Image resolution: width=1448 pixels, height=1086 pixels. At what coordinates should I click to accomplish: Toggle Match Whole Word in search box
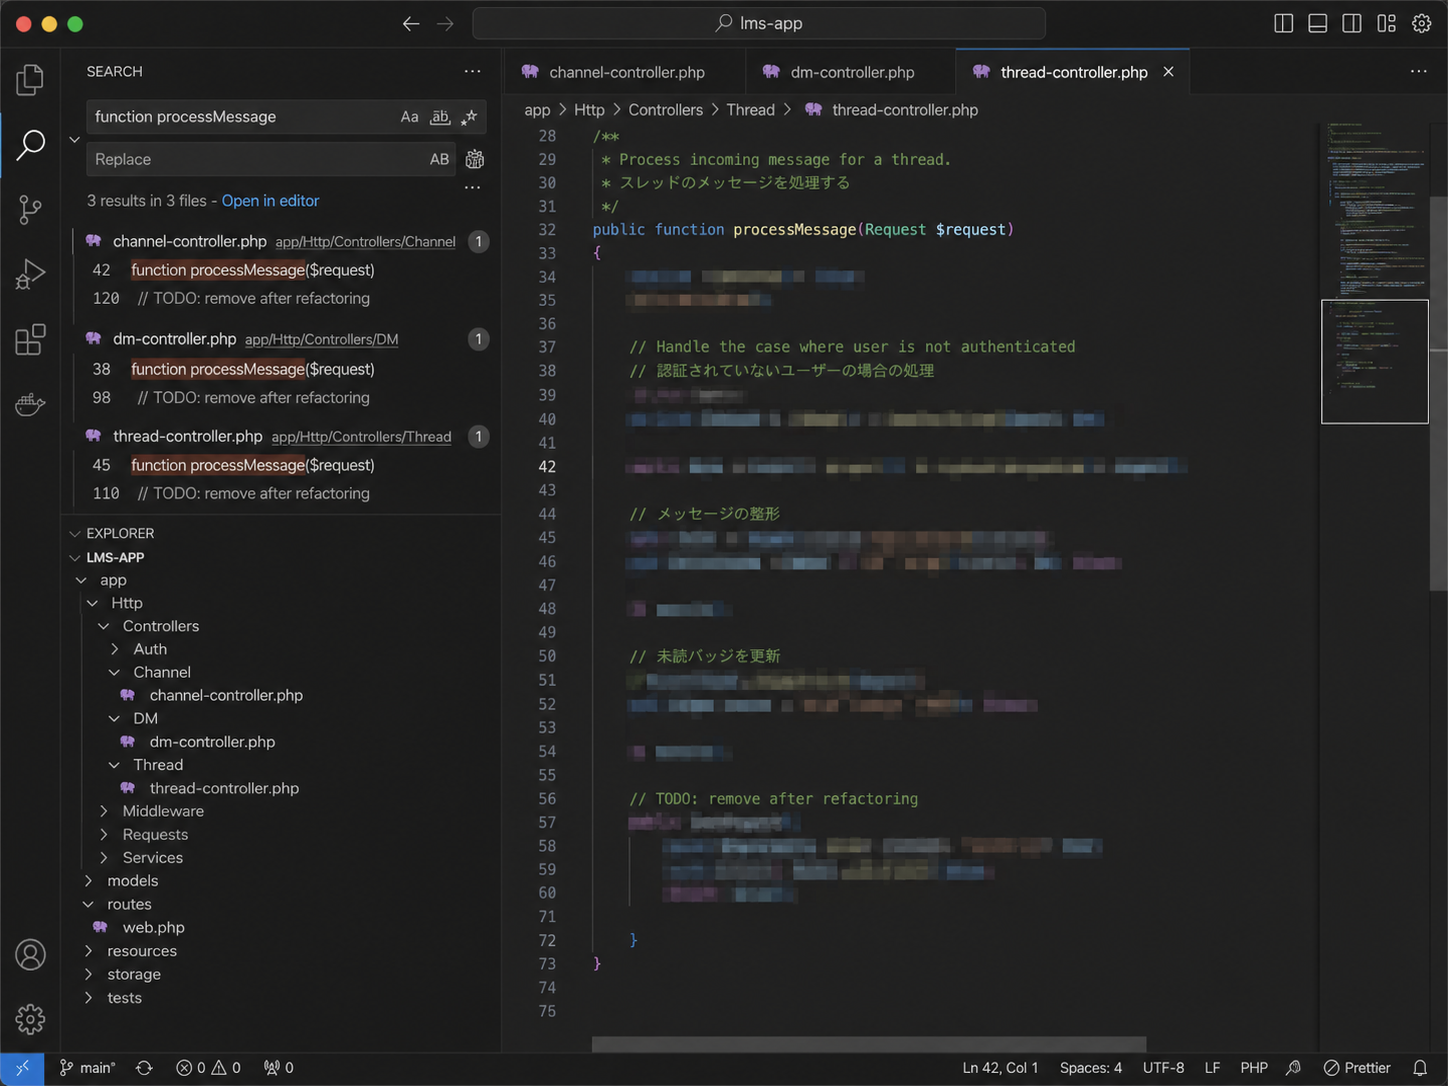click(440, 117)
